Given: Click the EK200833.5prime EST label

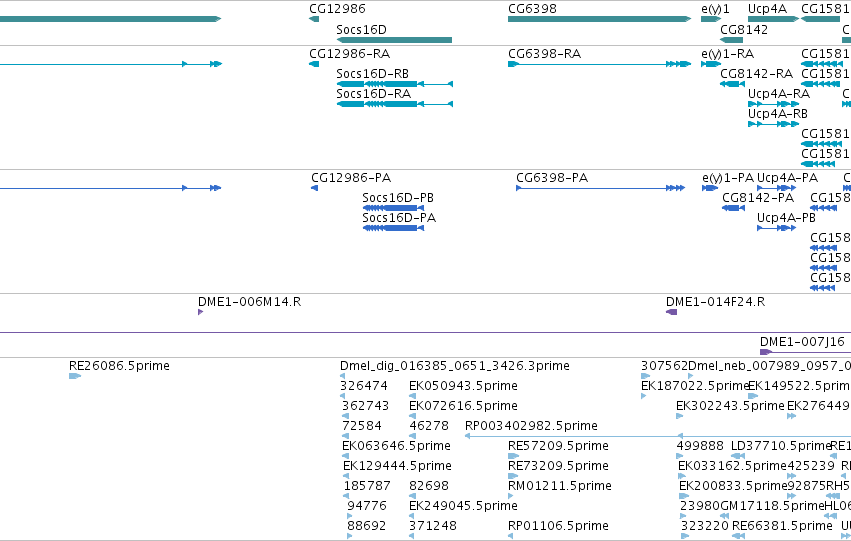Looking at the screenshot, I should pos(733,486).
